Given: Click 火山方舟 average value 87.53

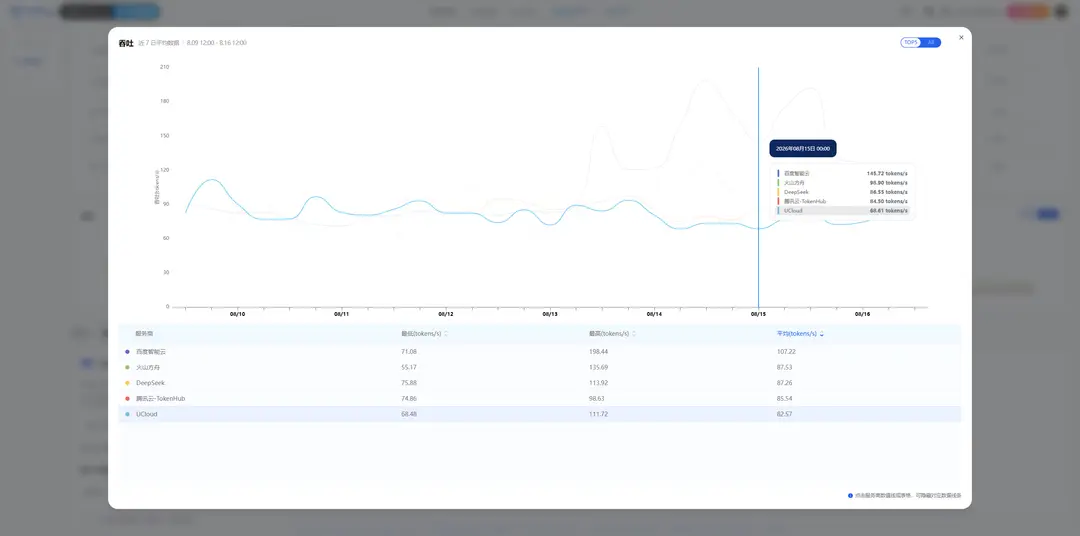Looking at the screenshot, I should tap(785, 367).
